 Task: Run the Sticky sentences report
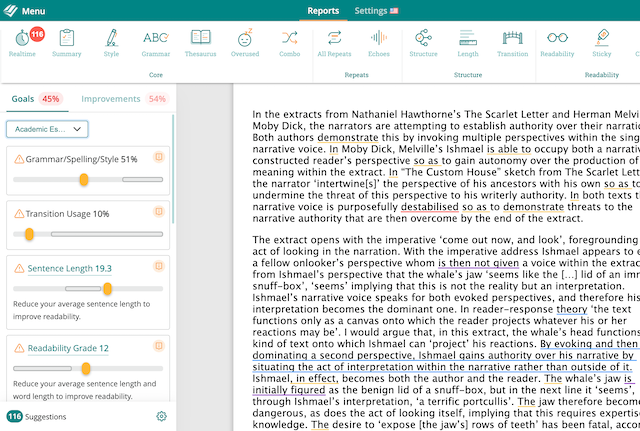602,43
